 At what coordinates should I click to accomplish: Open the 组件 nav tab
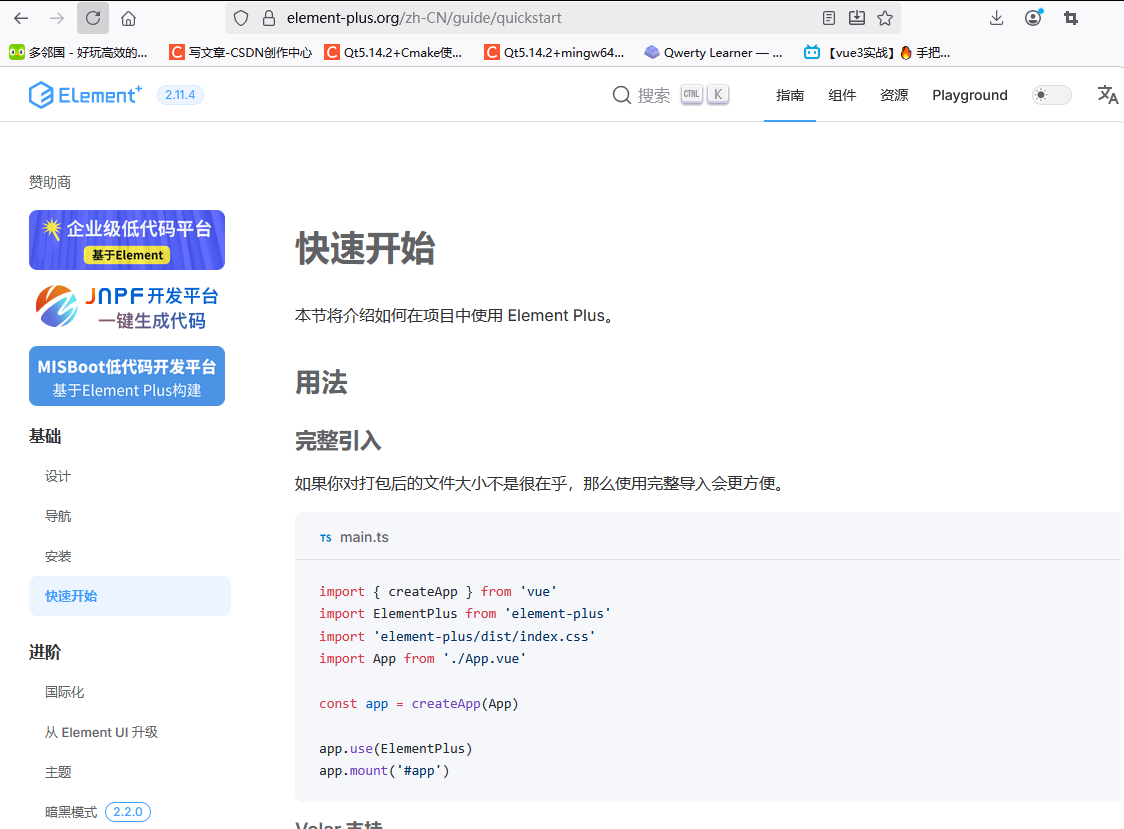coord(842,95)
